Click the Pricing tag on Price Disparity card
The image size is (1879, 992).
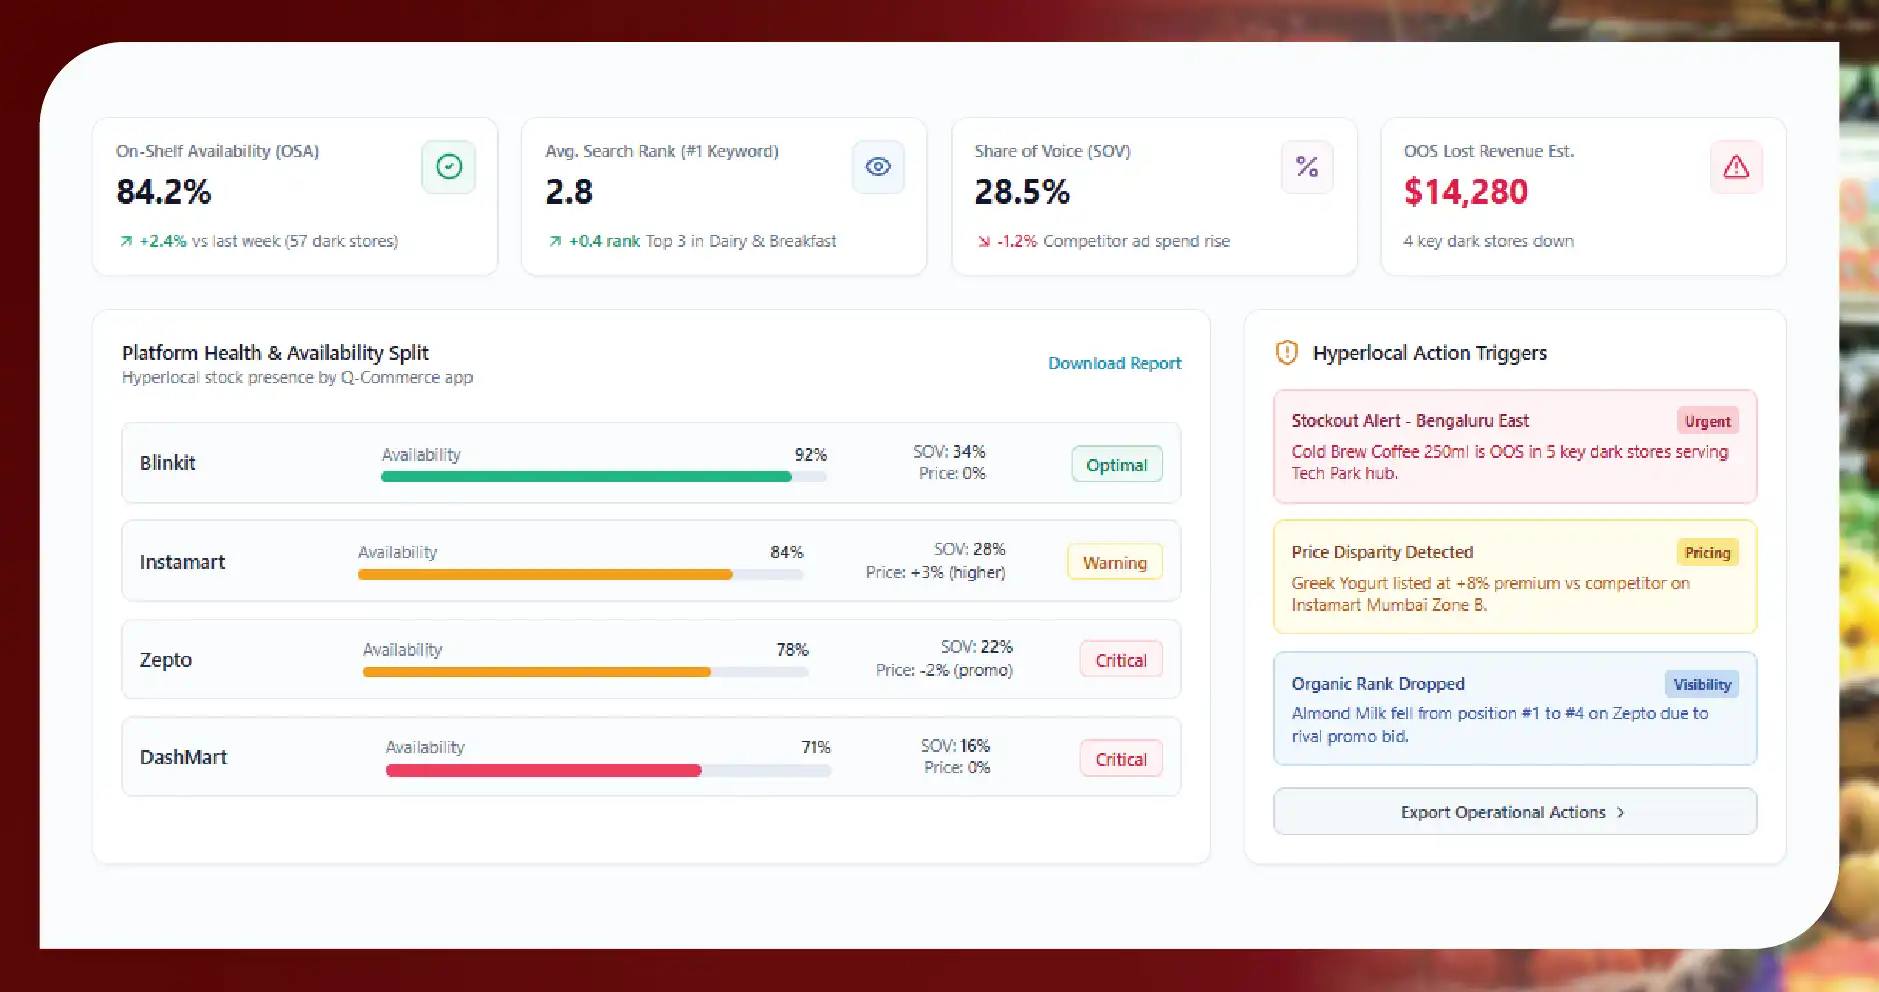1707,552
